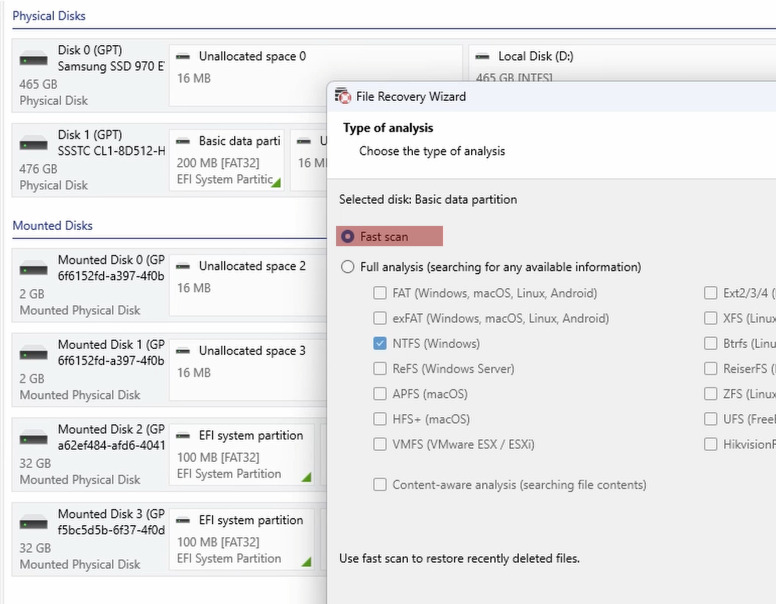Click the Selected disk: Basic data partition label

tap(428, 200)
